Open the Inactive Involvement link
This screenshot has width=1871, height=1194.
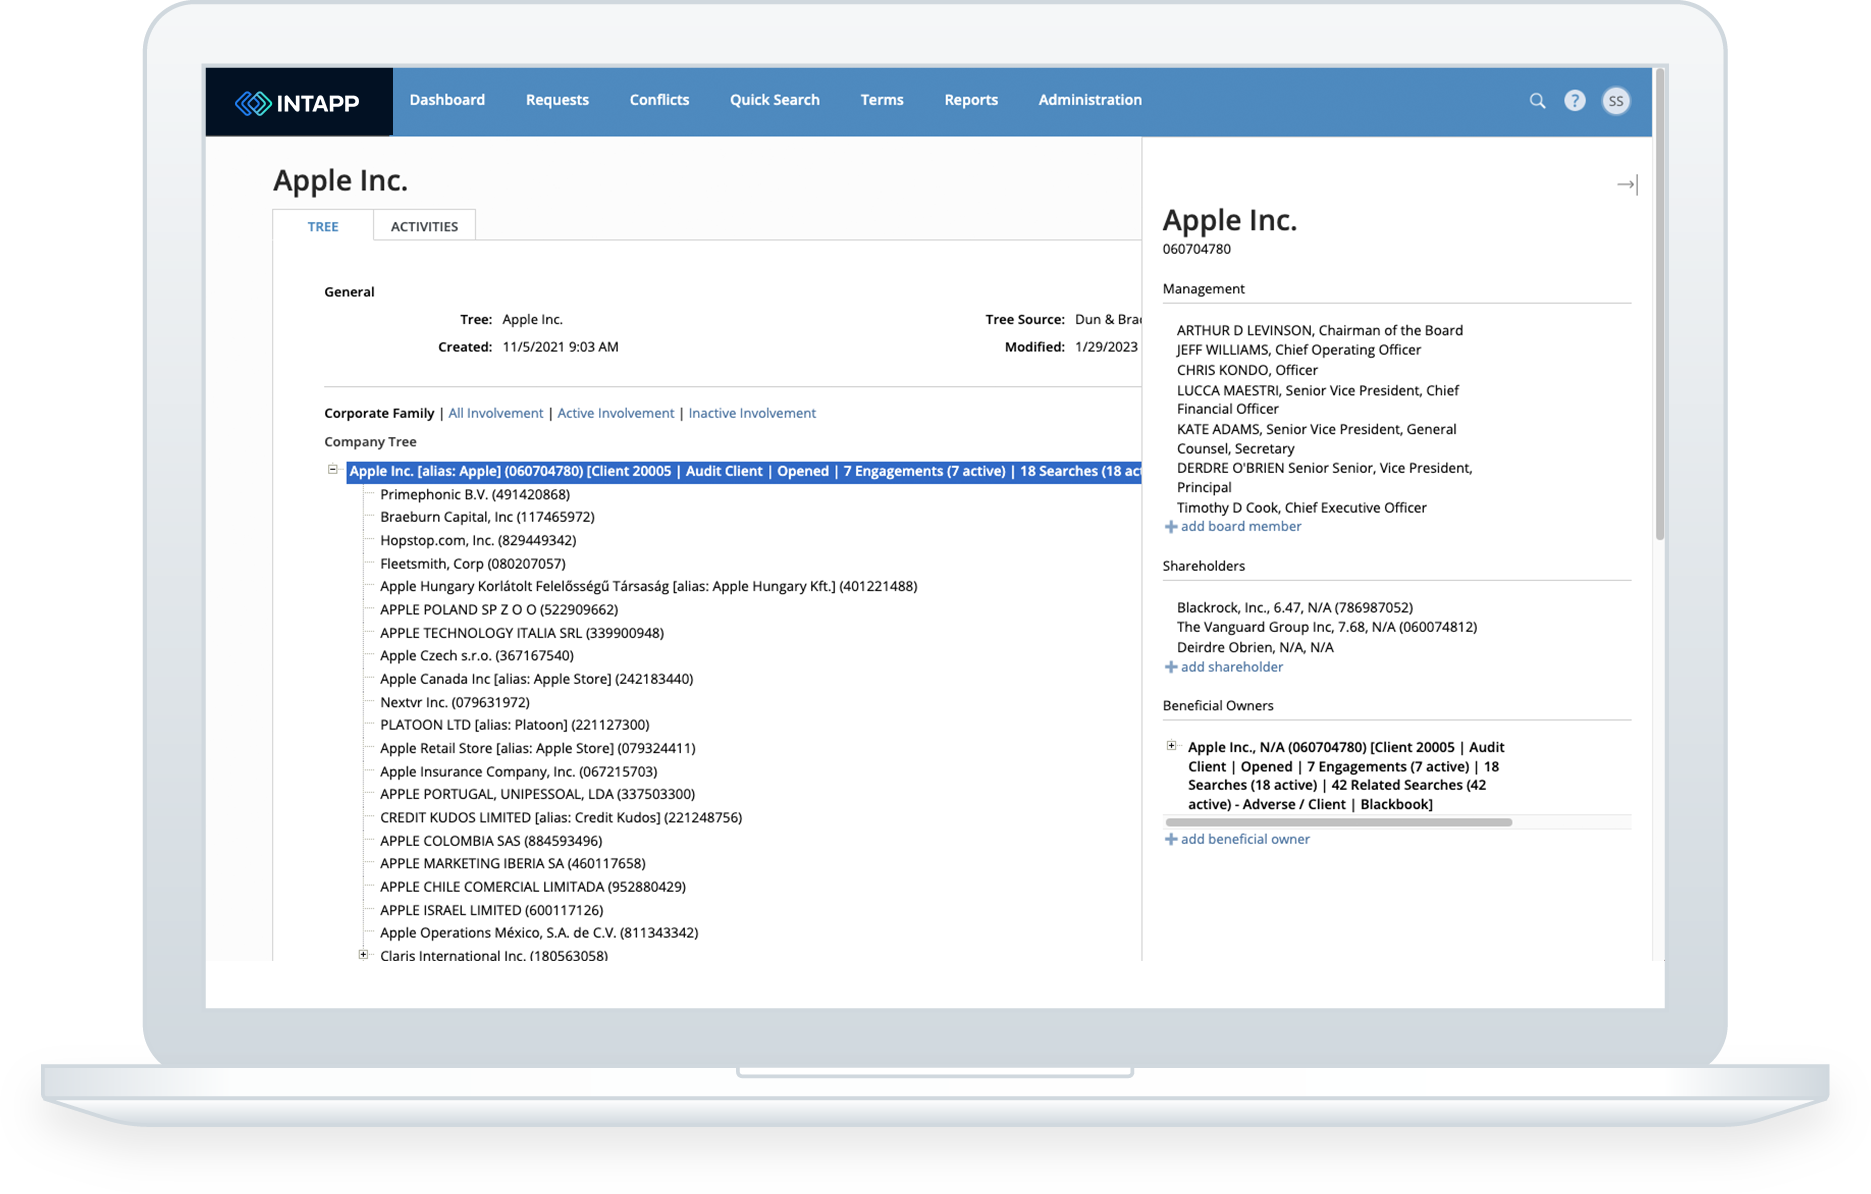(x=751, y=413)
